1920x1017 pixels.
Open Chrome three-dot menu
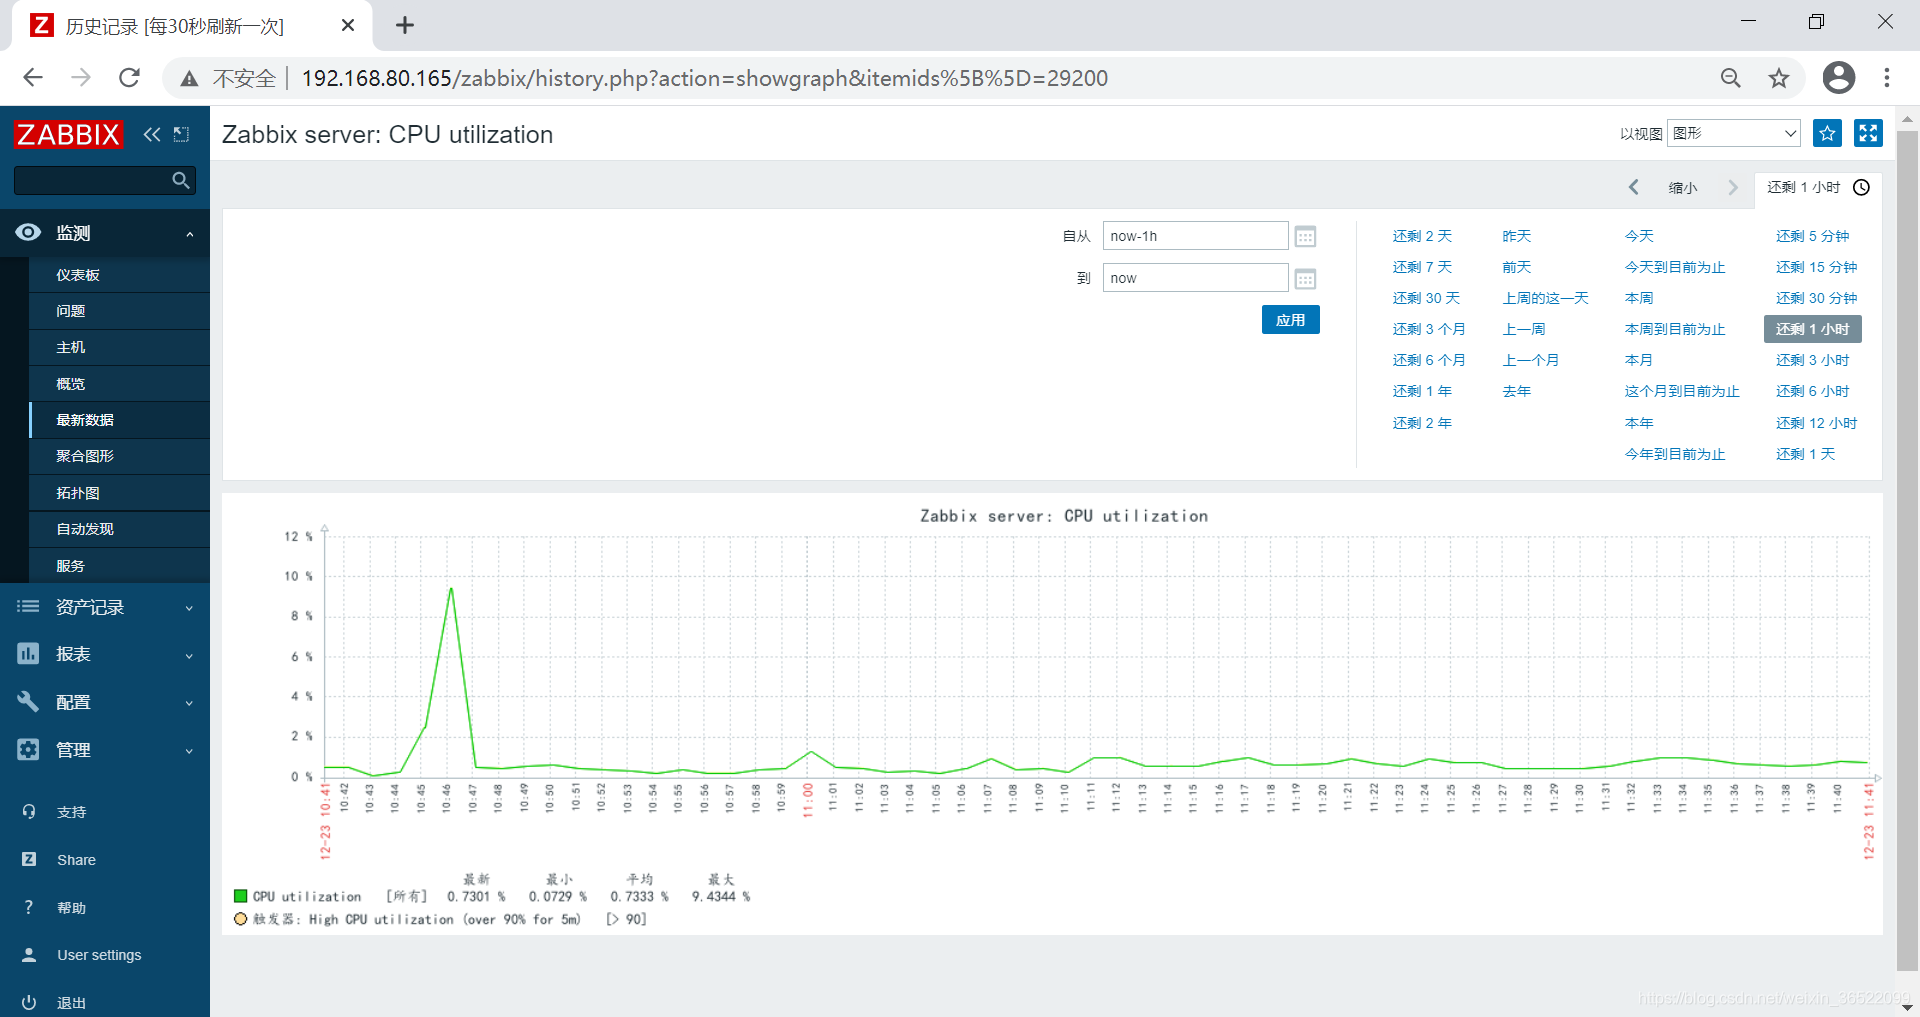pos(1887,78)
